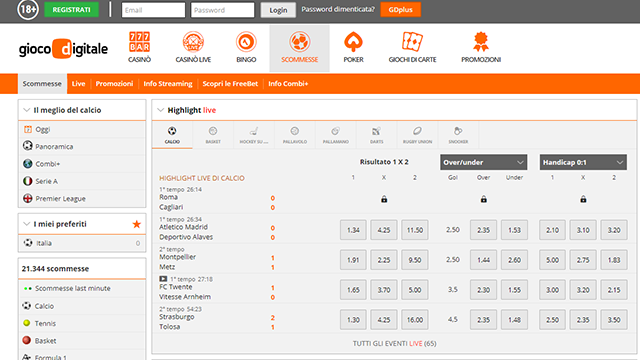Open the Promozioni nav tab
Image resolution: width=640 pixels, height=360 pixels.
point(114,84)
